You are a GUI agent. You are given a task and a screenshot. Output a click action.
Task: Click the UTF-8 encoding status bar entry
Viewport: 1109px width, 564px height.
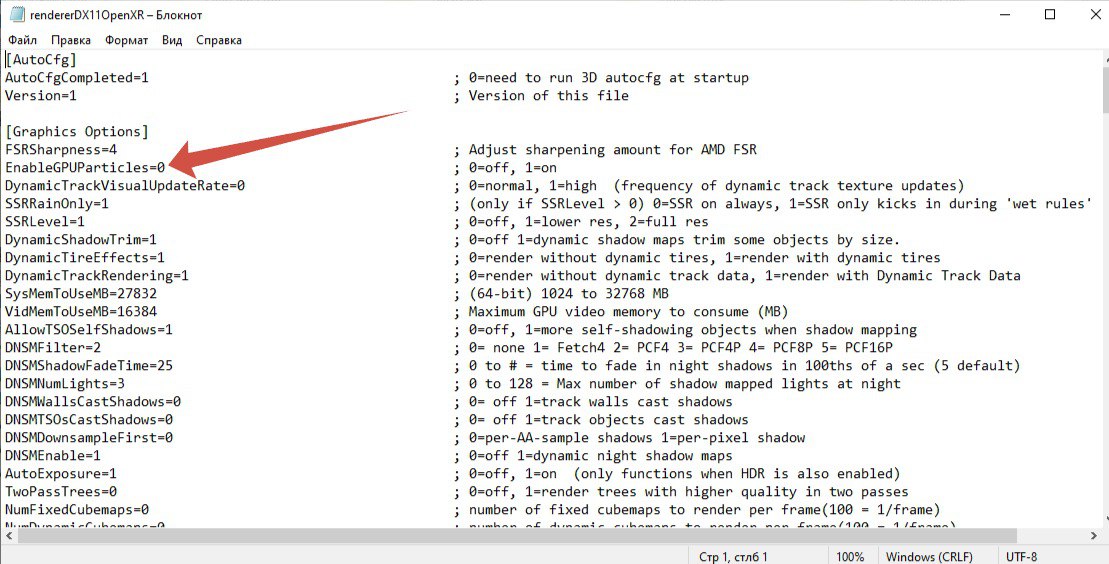coord(1022,557)
